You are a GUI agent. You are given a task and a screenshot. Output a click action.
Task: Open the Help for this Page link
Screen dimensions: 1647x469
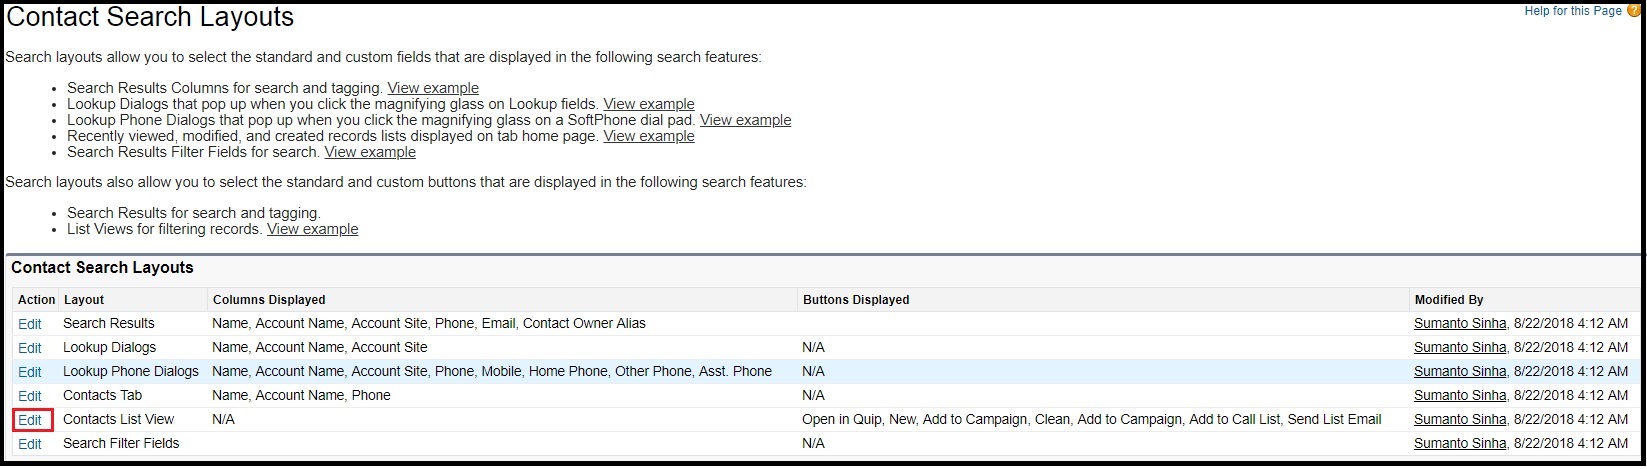(1572, 11)
